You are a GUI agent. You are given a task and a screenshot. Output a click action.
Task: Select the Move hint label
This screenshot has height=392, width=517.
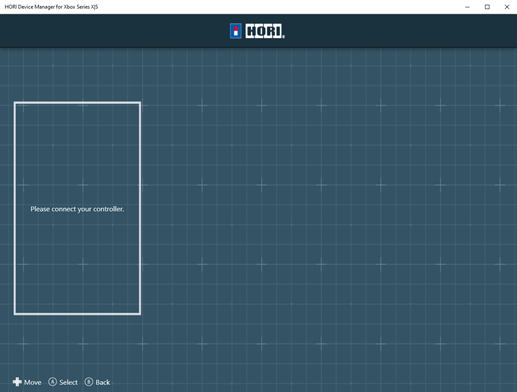tap(33, 382)
